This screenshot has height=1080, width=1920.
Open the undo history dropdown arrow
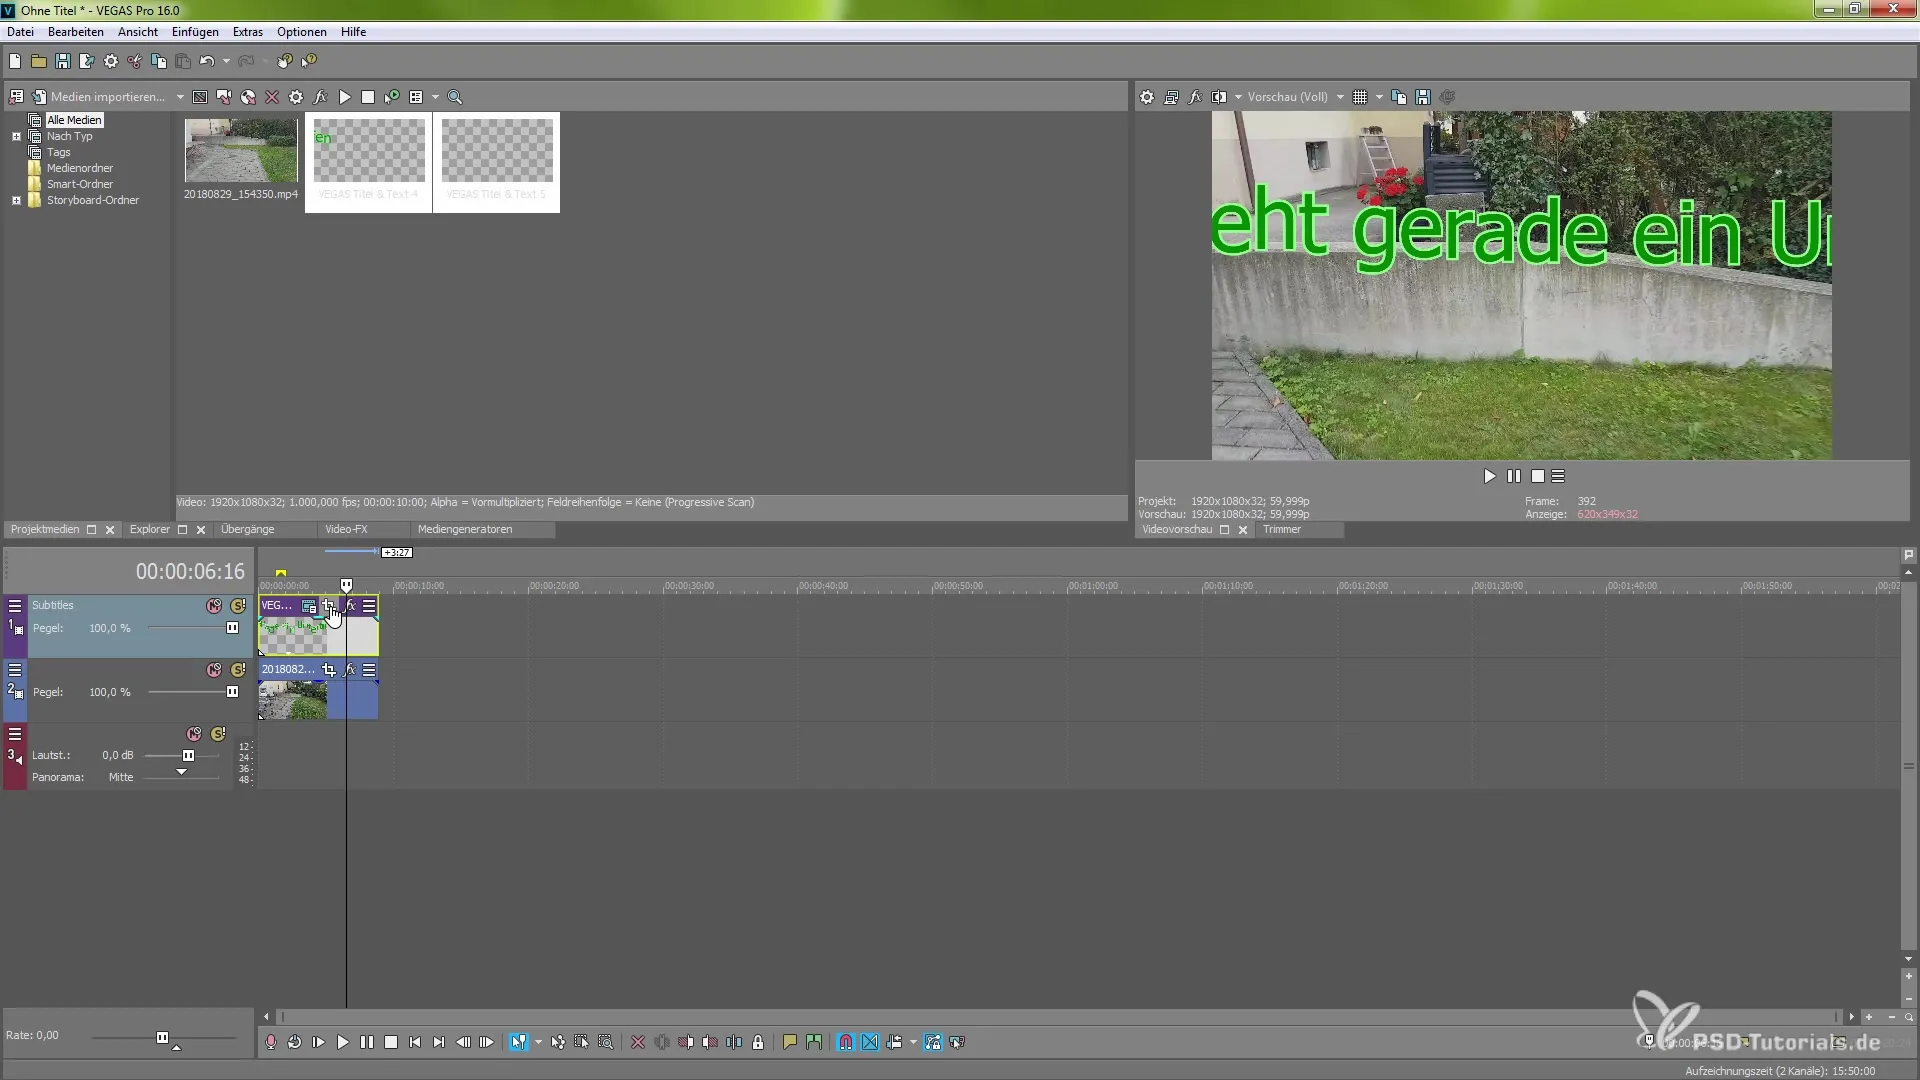[226, 61]
